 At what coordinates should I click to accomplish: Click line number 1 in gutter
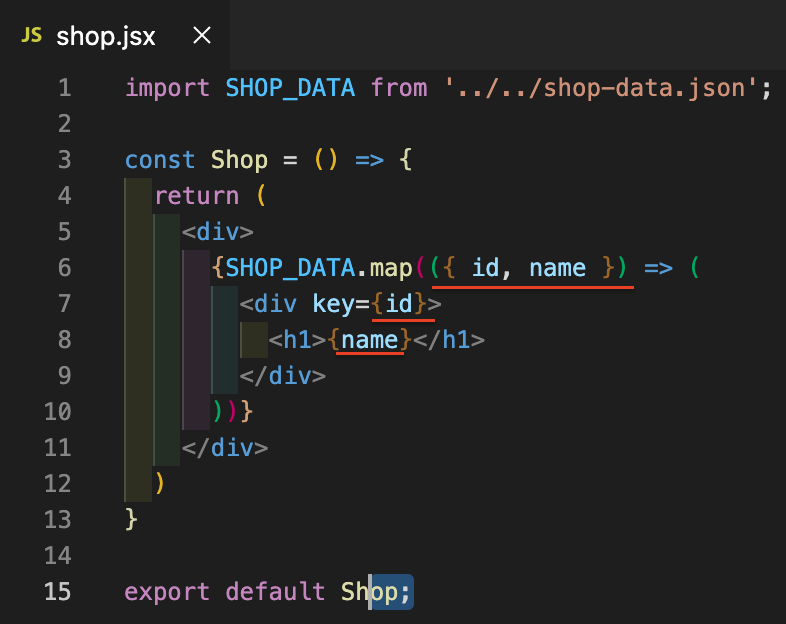[65, 88]
